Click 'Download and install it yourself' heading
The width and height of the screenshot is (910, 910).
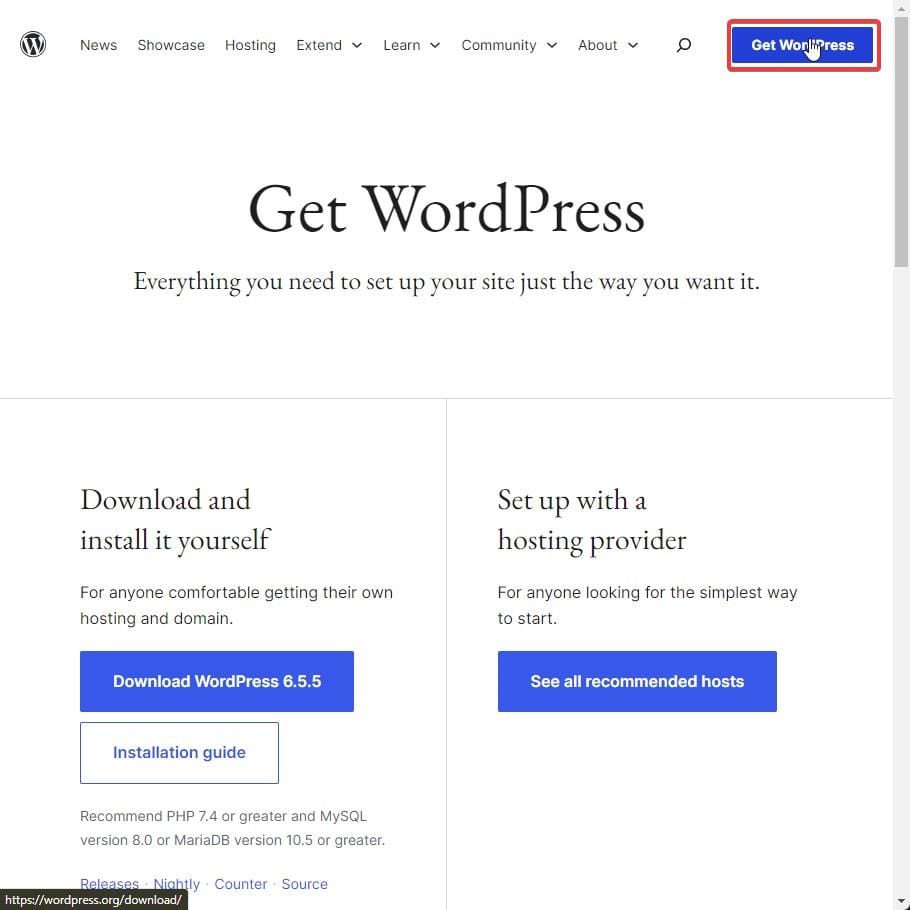click(175, 519)
